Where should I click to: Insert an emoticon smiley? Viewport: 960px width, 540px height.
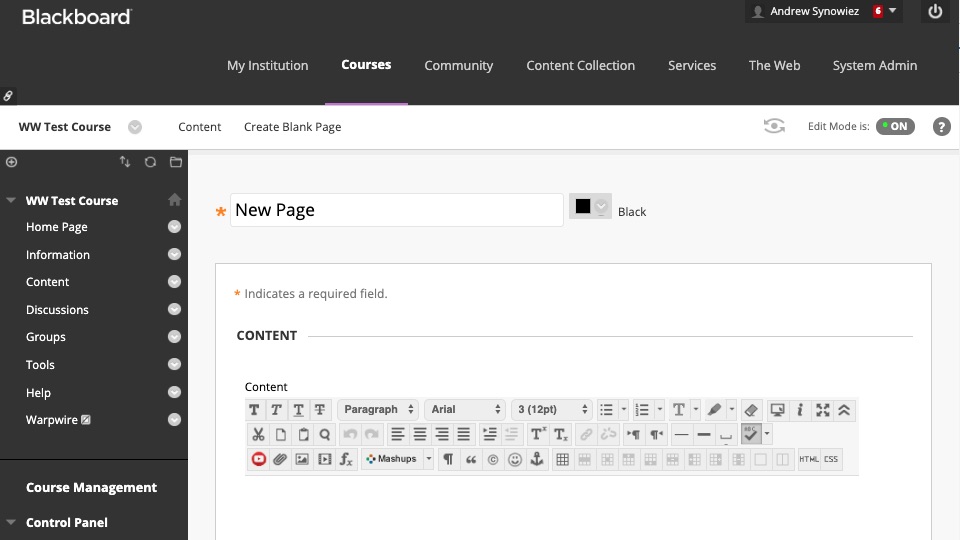point(515,459)
